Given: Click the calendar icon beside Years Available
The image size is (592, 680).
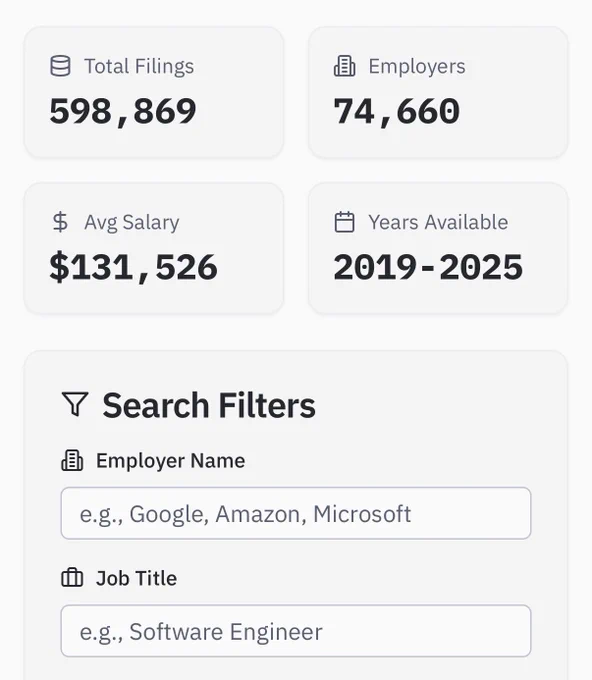Looking at the screenshot, I should pos(345,222).
